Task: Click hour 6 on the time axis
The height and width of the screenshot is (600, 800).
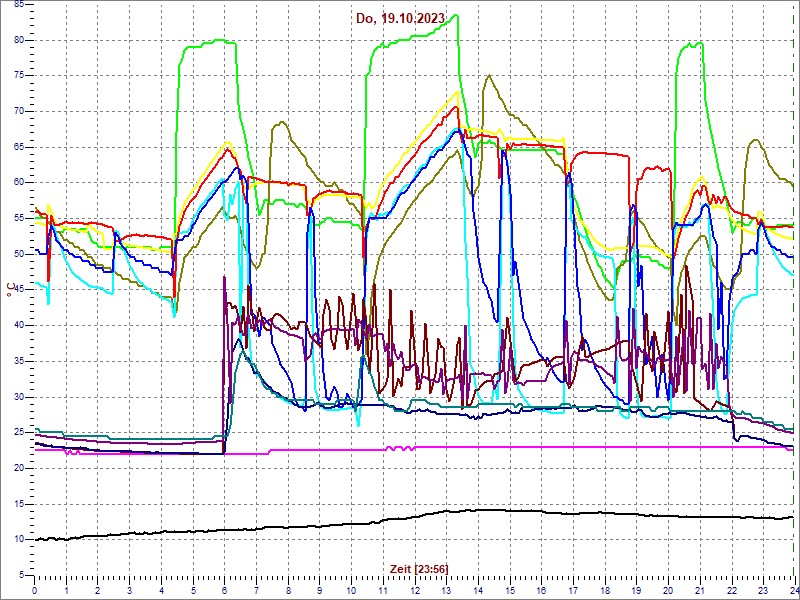Action: coord(224,590)
